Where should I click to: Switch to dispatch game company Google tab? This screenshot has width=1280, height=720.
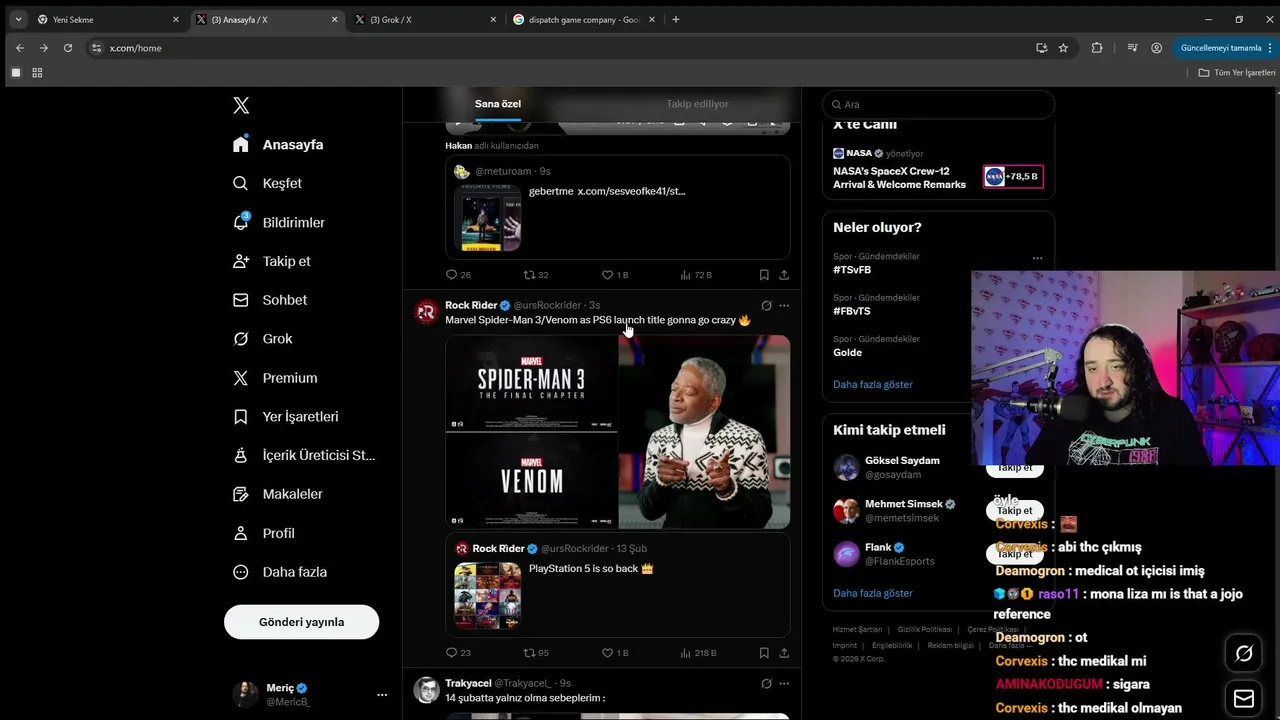coord(582,19)
